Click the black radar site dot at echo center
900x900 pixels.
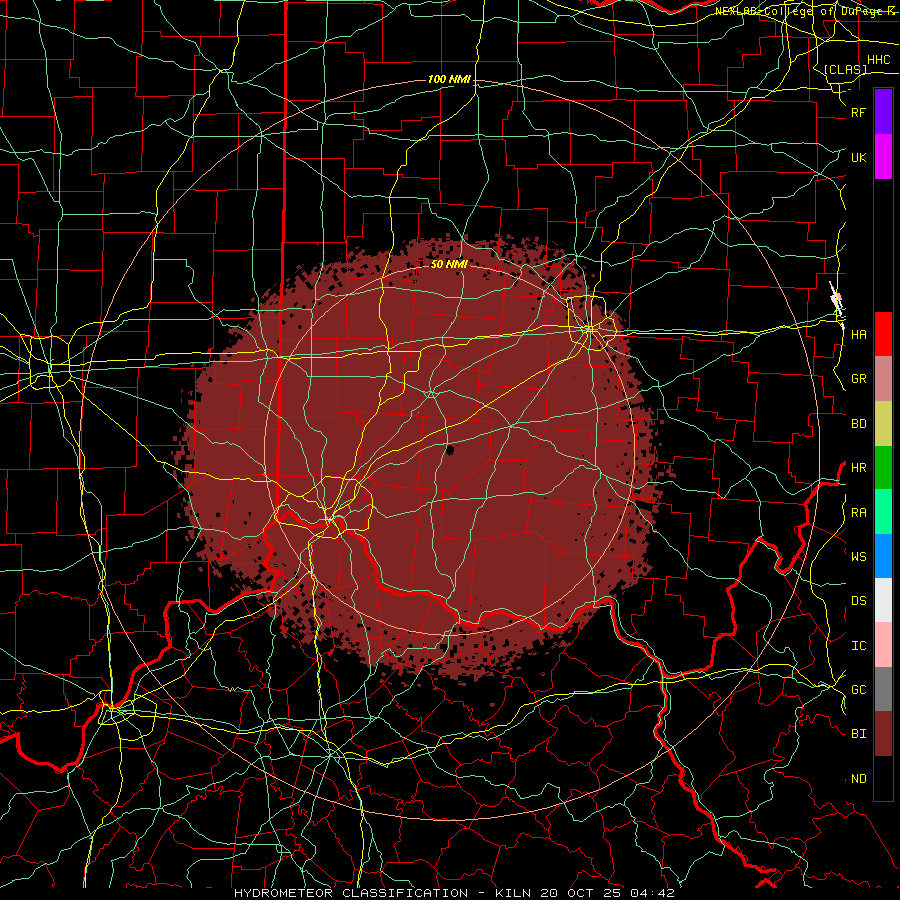[x=449, y=451]
